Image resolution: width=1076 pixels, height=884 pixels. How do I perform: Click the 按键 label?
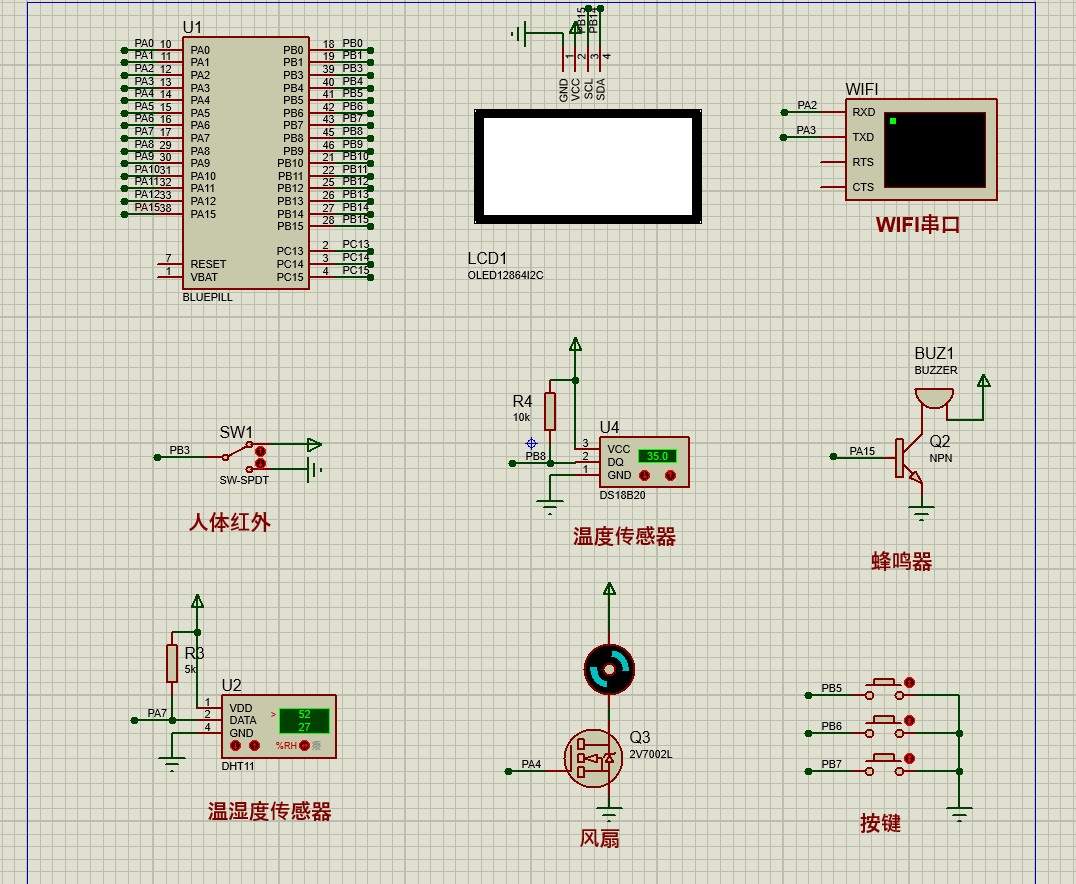880,823
